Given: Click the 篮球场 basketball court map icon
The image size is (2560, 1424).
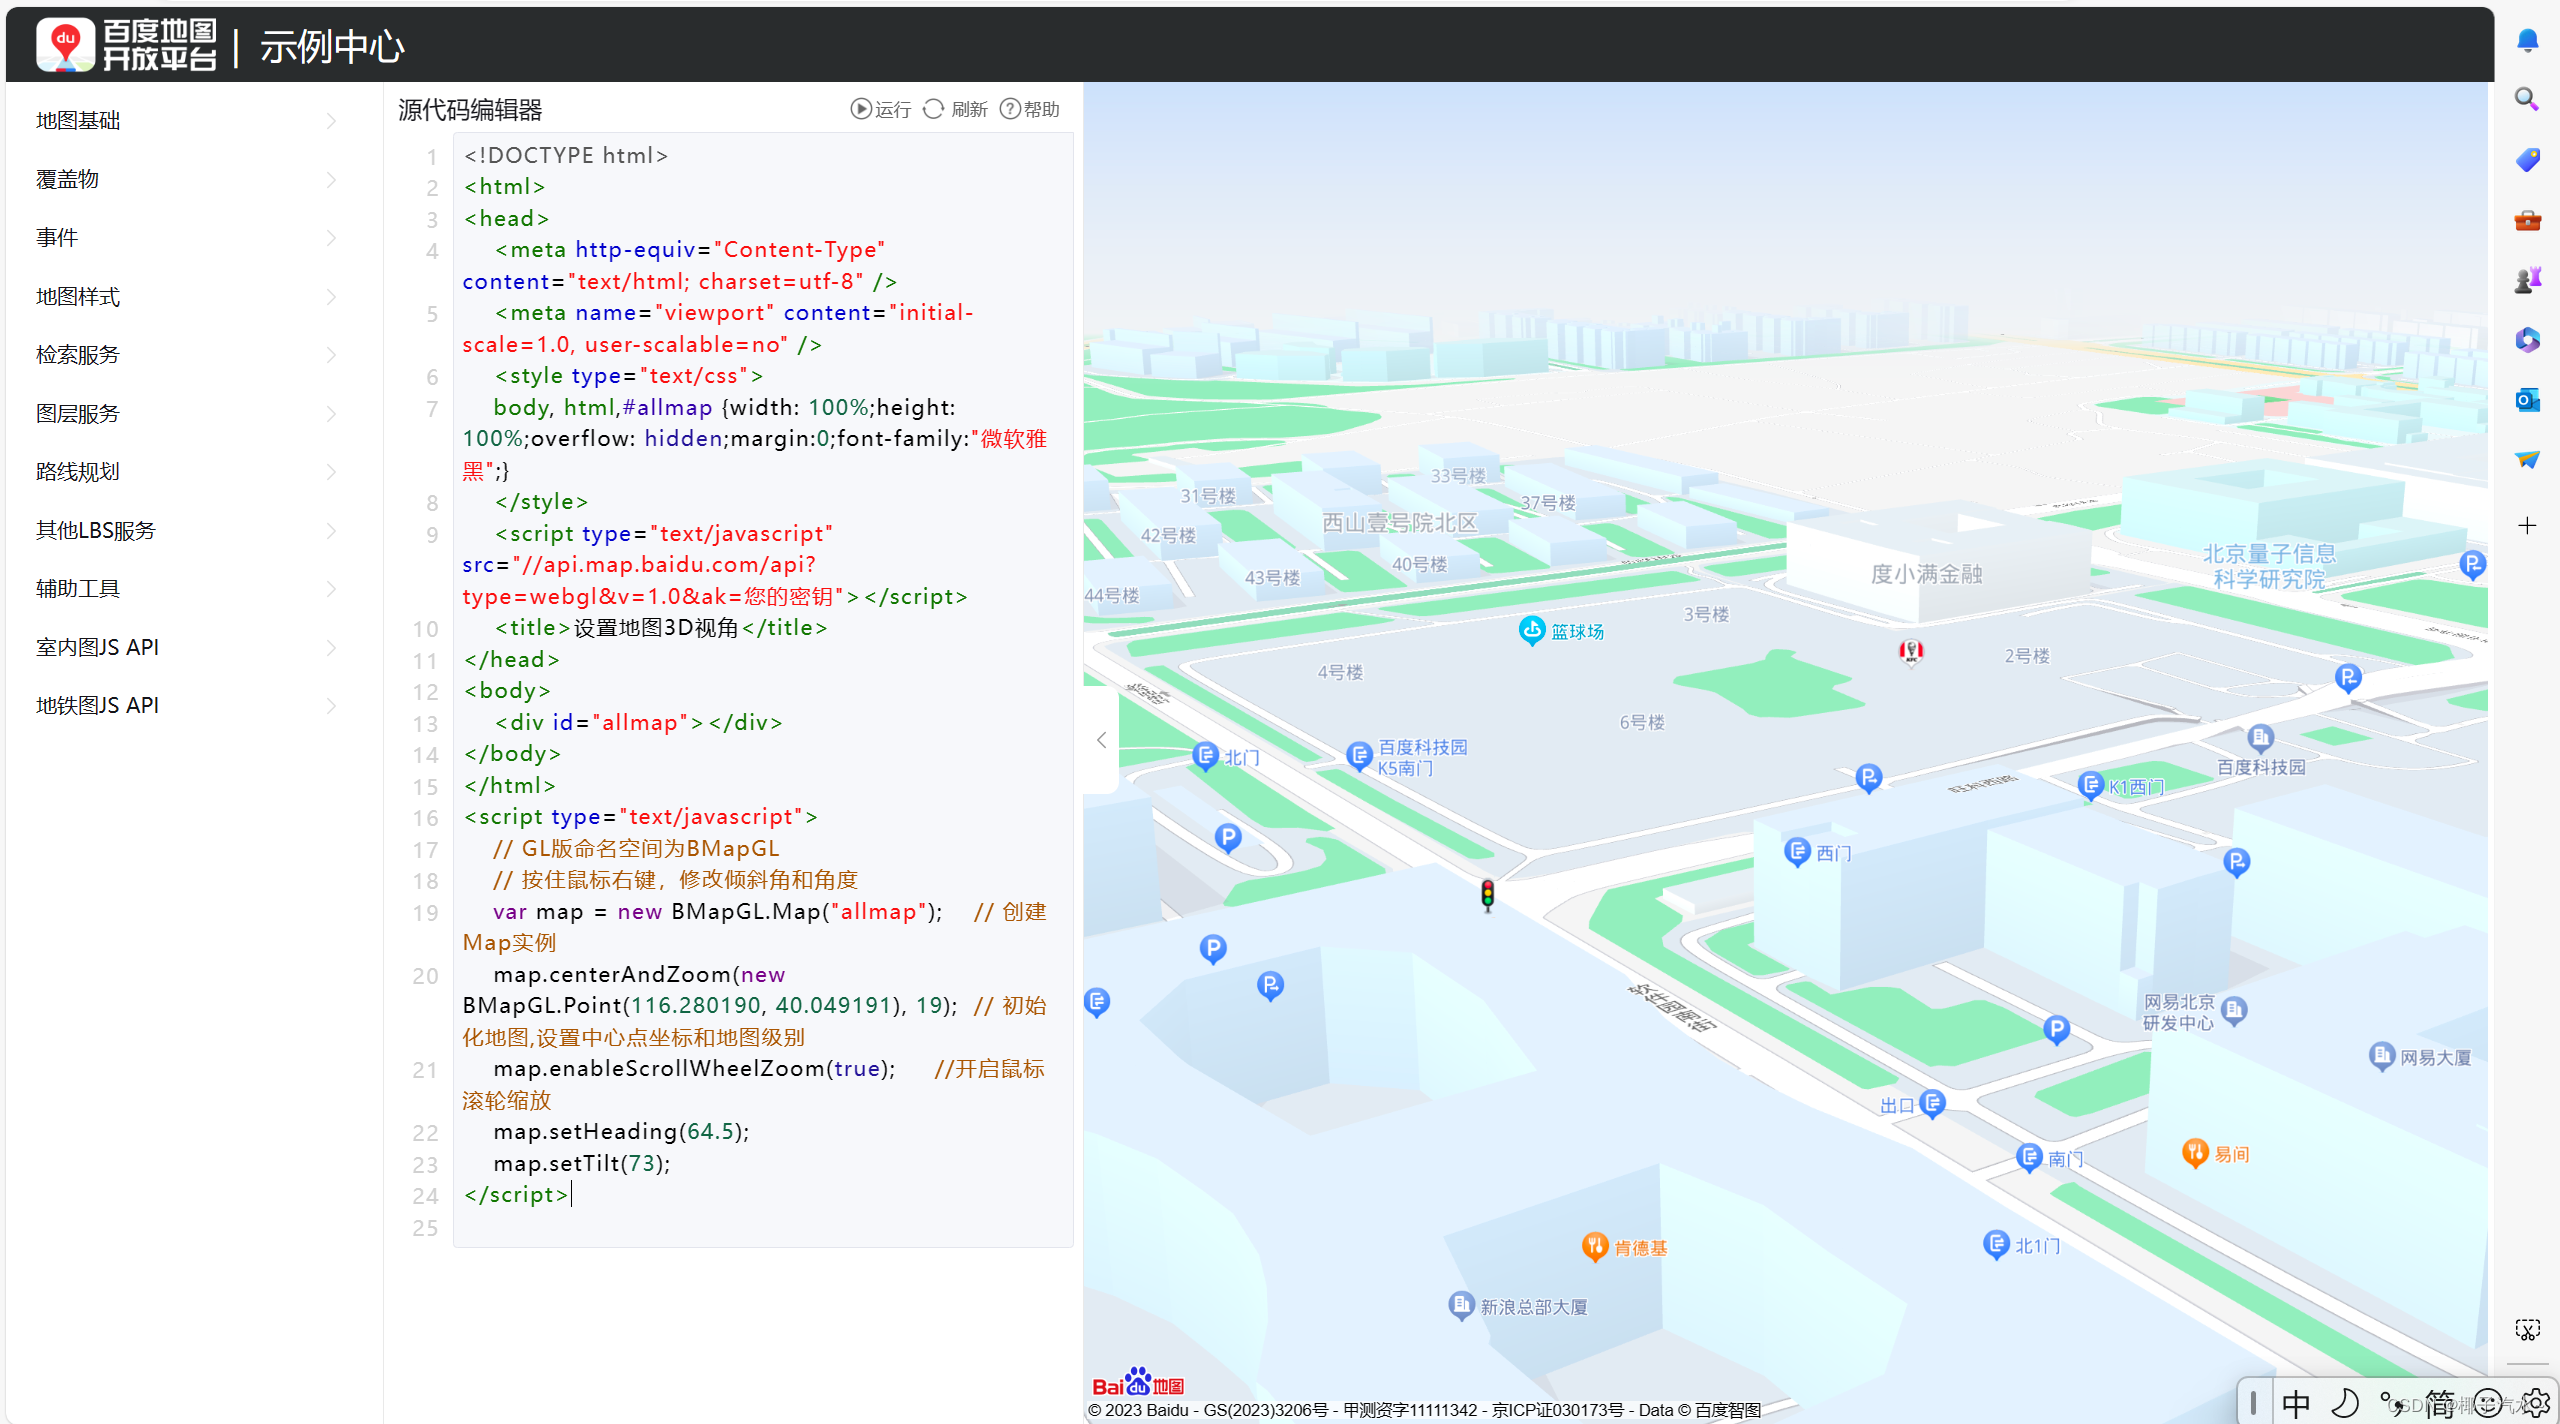Looking at the screenshot, I should (x=1531, y=630).
